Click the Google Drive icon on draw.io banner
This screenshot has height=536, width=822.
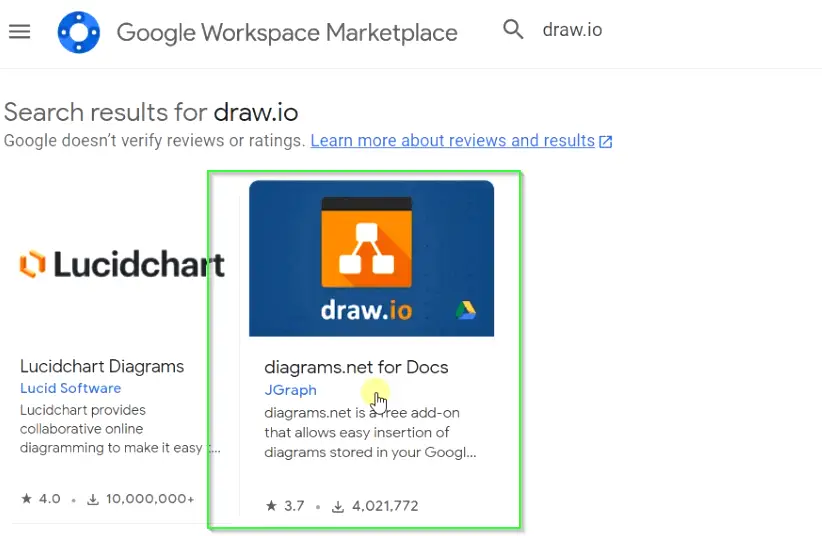point(466,310)
